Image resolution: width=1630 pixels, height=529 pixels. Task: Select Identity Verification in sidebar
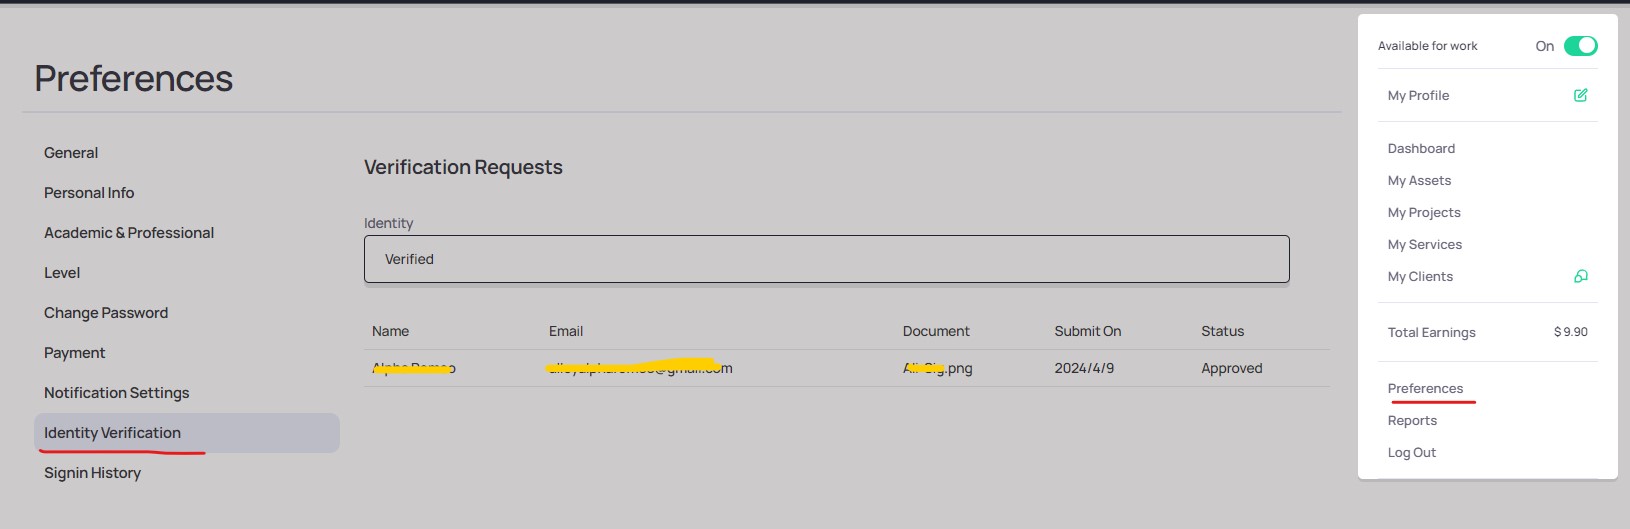point(113,433)
